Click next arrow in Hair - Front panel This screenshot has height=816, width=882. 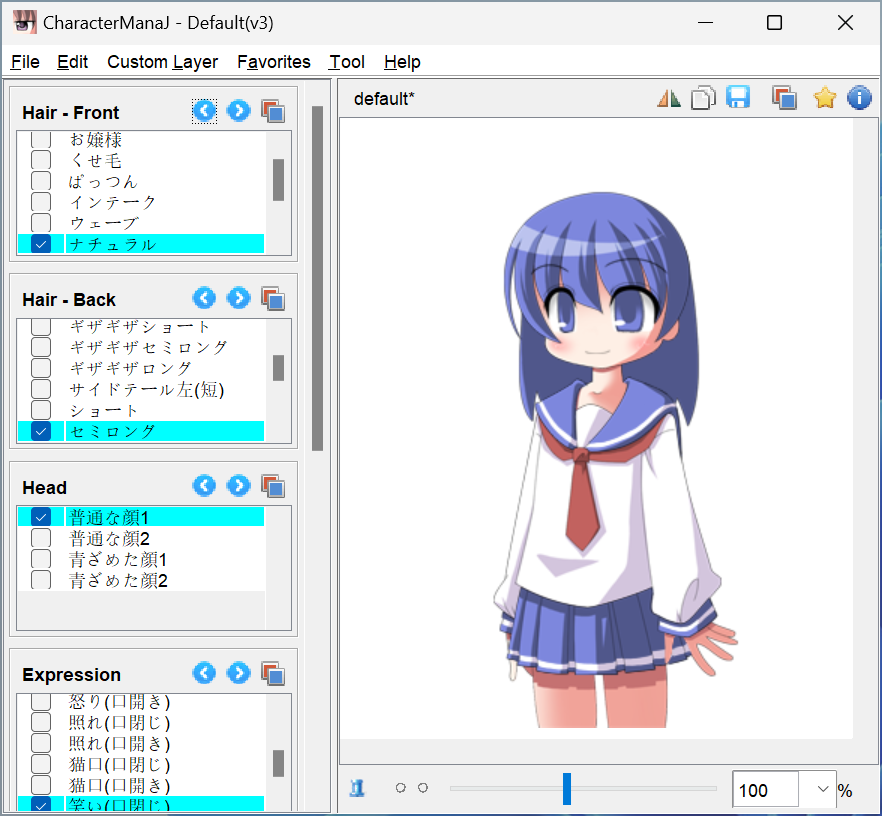238,111
